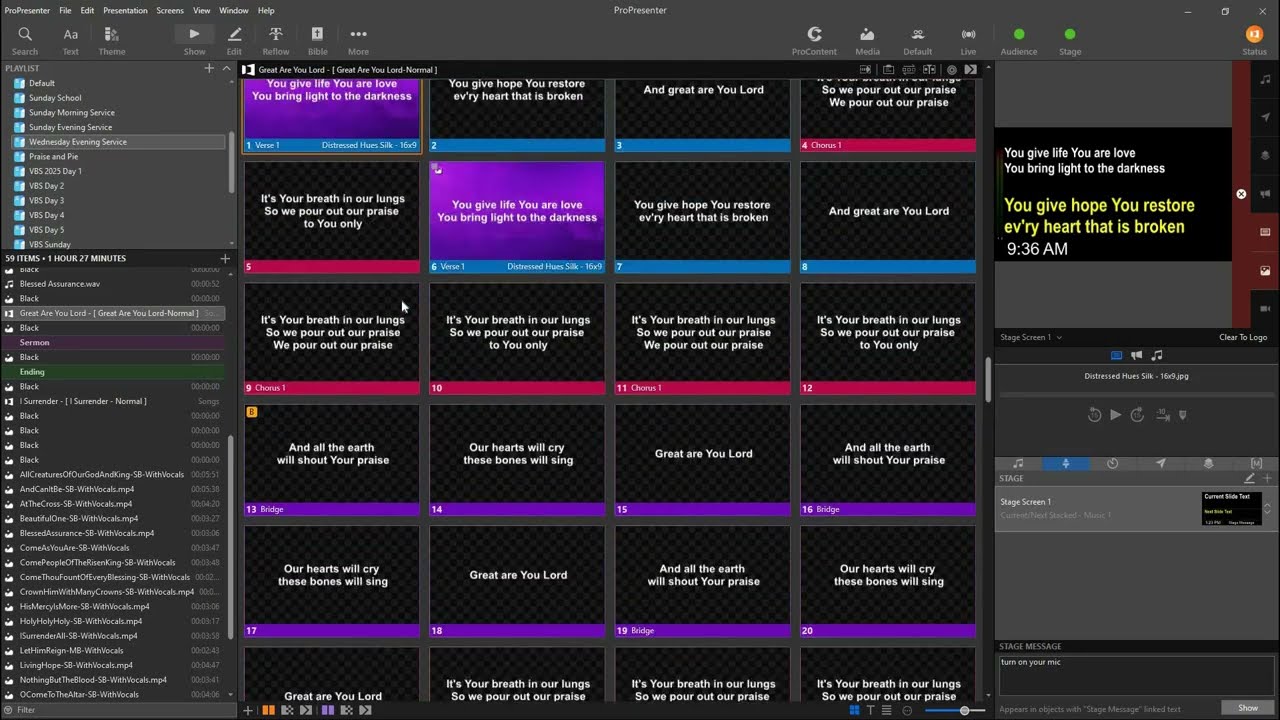Clear the media layer
Screen dimensions: 1280x720
click(1265, 270)
